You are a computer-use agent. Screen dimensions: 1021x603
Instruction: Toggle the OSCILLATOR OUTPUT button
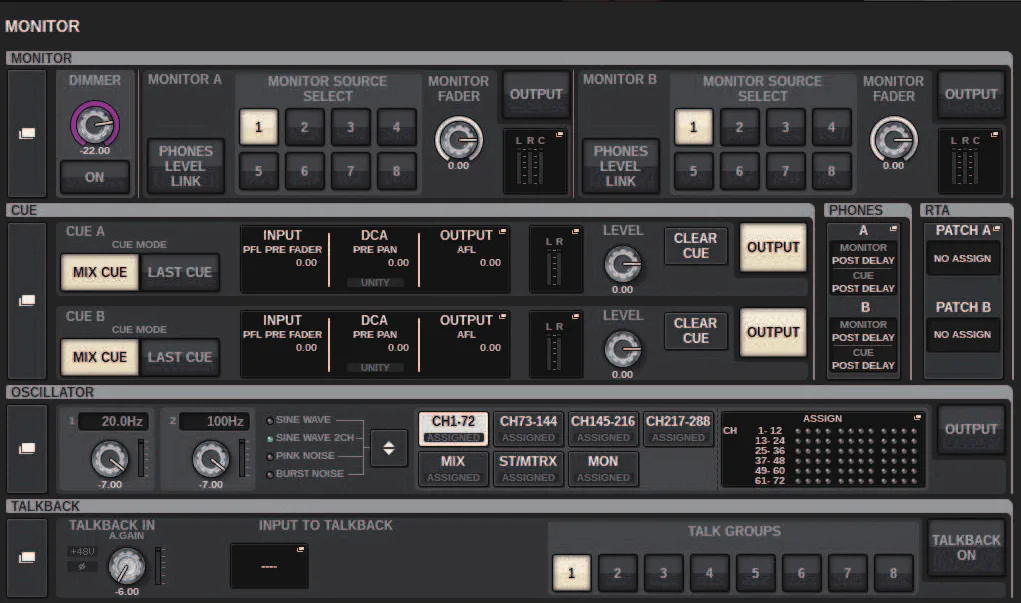971,429
